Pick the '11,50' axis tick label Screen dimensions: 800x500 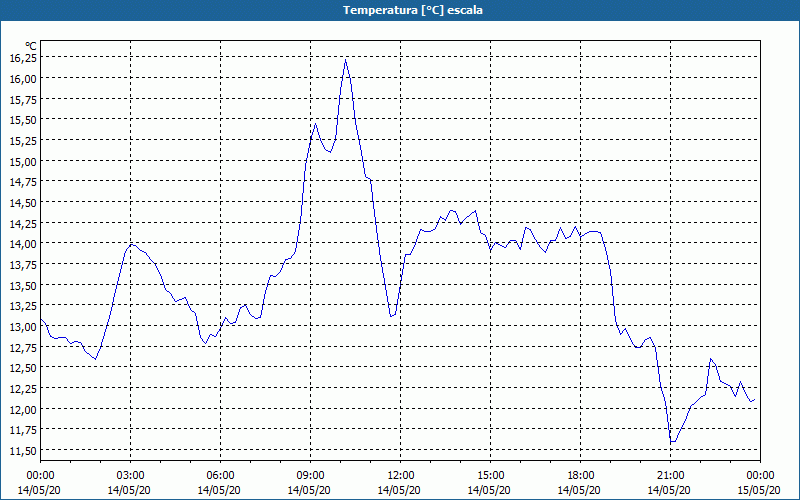click(x=23, y=451)
